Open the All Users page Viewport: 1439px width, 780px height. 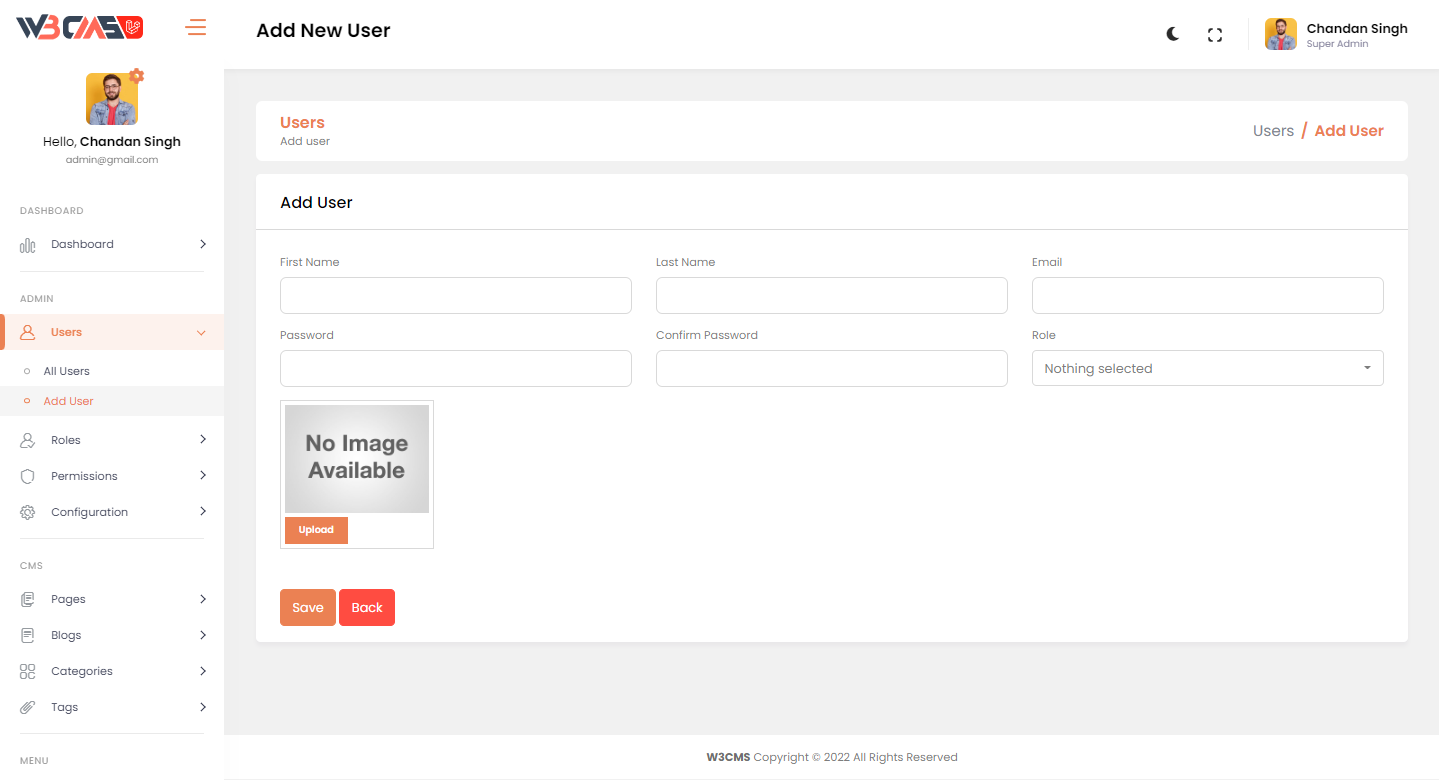(x=66, y=371)
